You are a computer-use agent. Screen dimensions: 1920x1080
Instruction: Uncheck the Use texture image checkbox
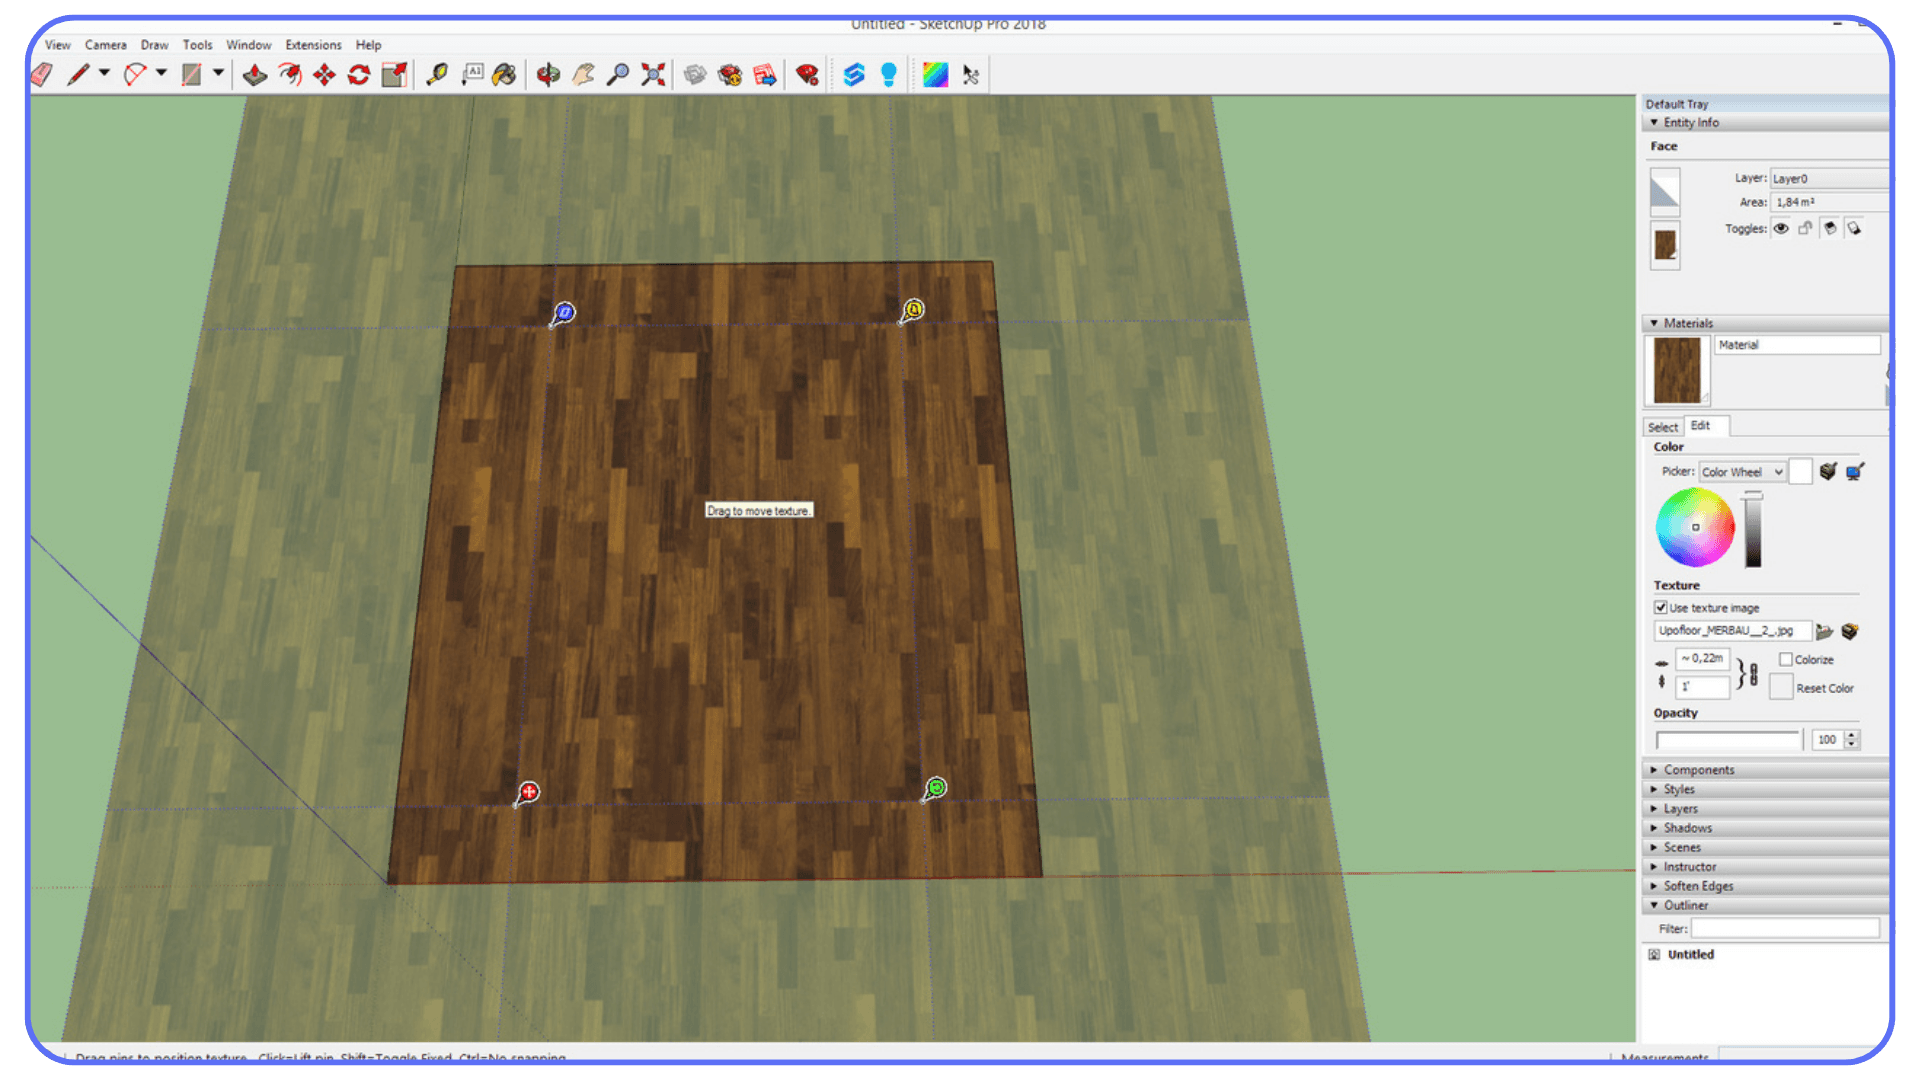coord(1661,607)
